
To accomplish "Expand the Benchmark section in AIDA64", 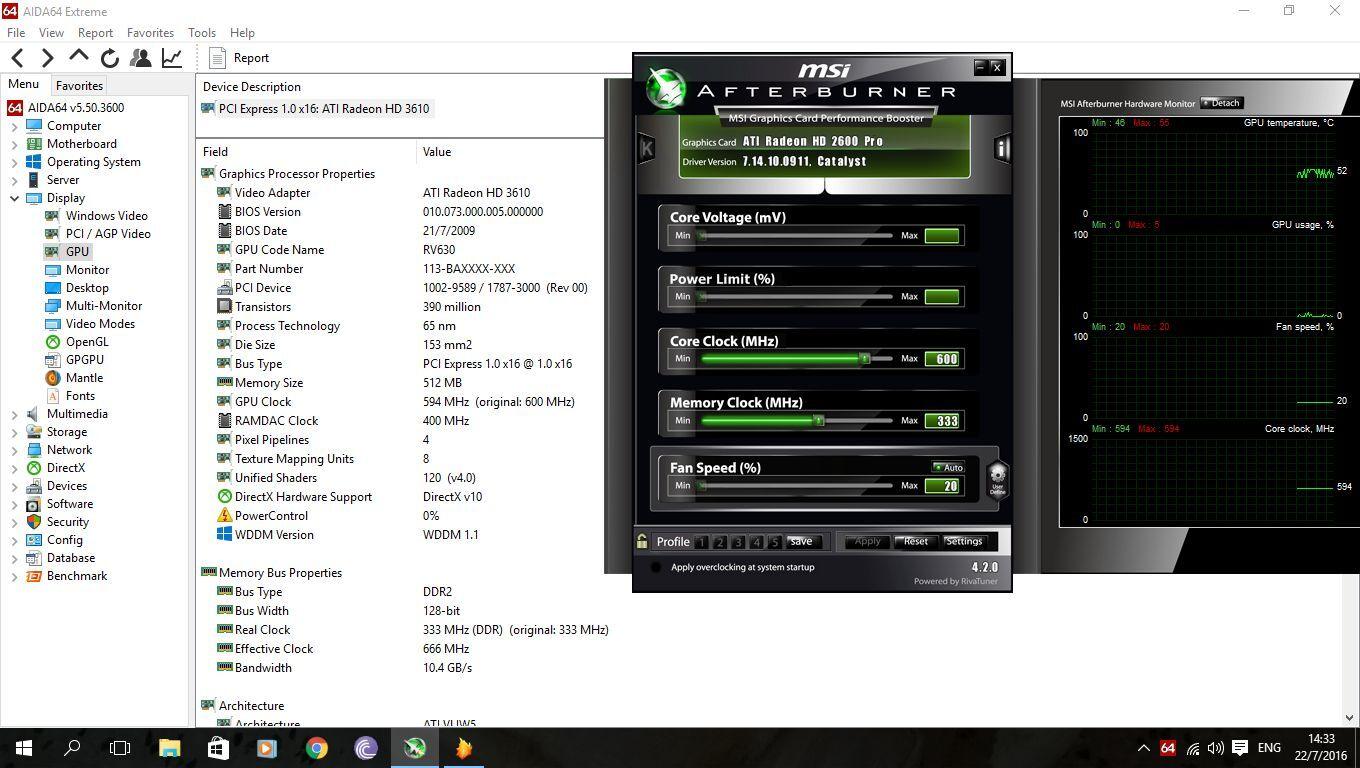I will point(13,575).
